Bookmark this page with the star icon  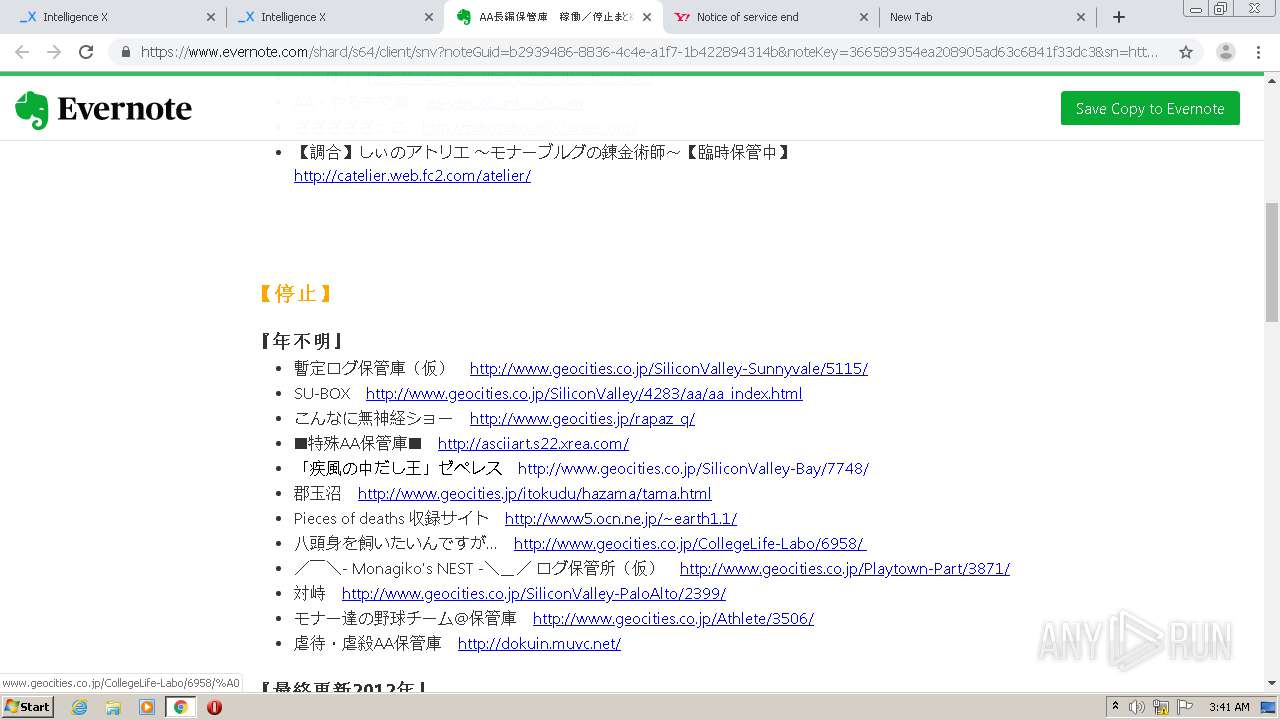pos(1186,52)
